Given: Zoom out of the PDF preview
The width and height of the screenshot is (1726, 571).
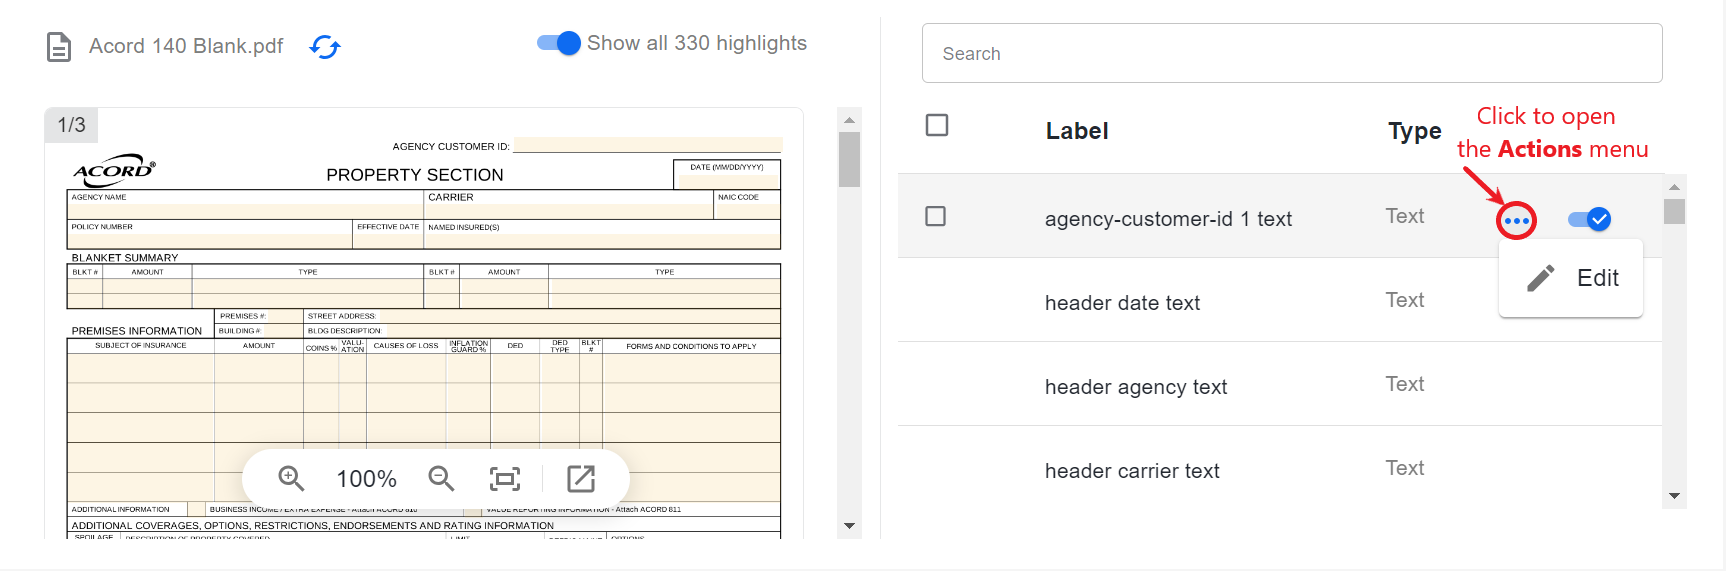Looking at the screenshot, I should pyautogui.click(x=441, y=479).
